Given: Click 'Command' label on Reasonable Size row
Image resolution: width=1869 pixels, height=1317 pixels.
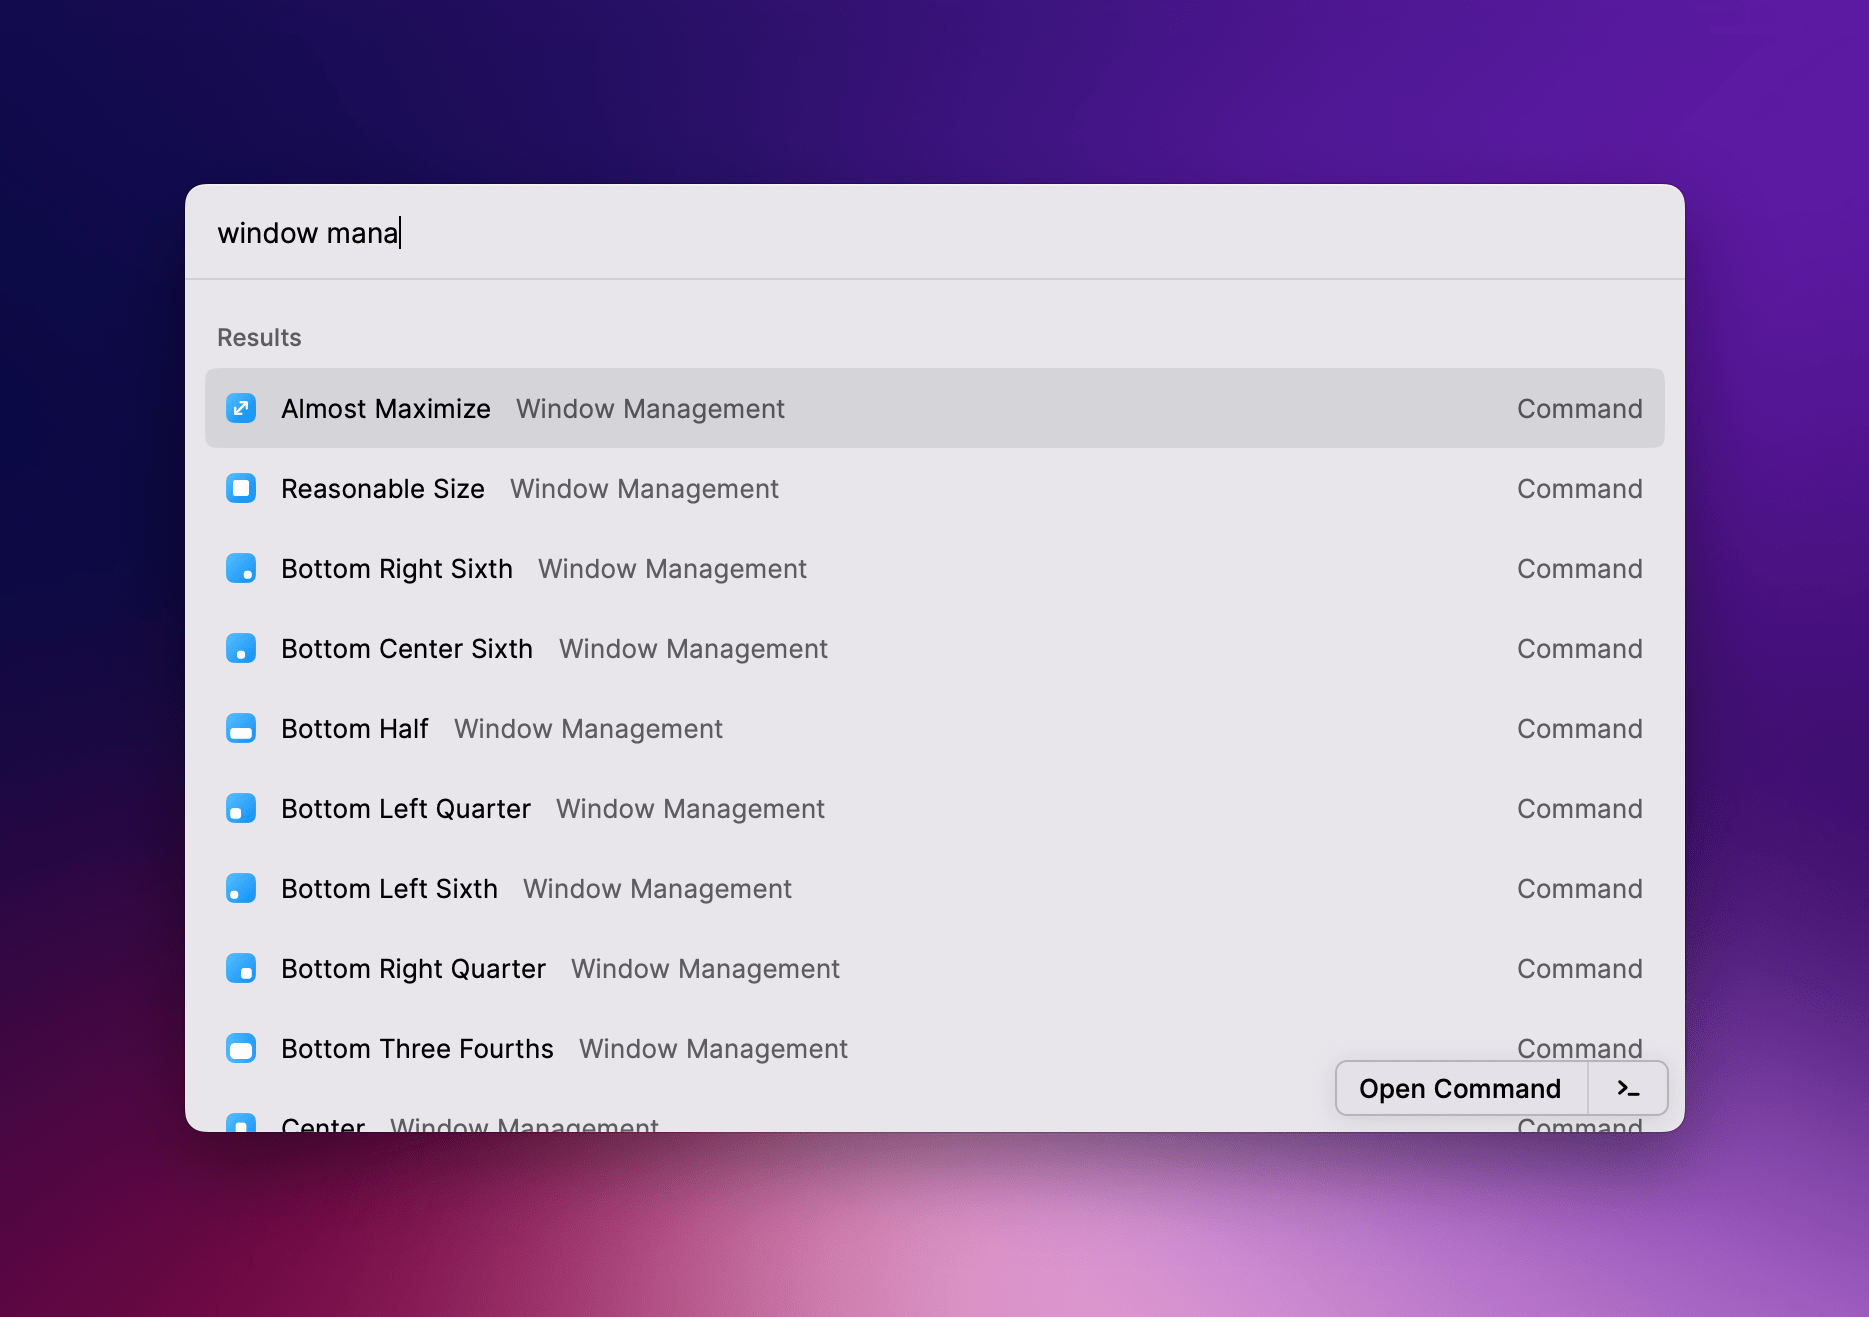Looking at the screenshot, I should click(1580, 489).
